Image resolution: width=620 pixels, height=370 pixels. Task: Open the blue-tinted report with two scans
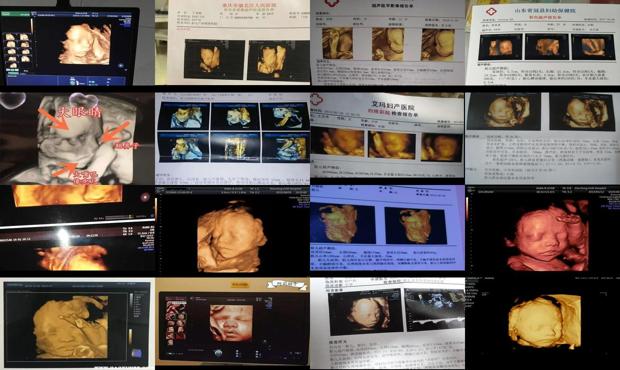point(387,228)
